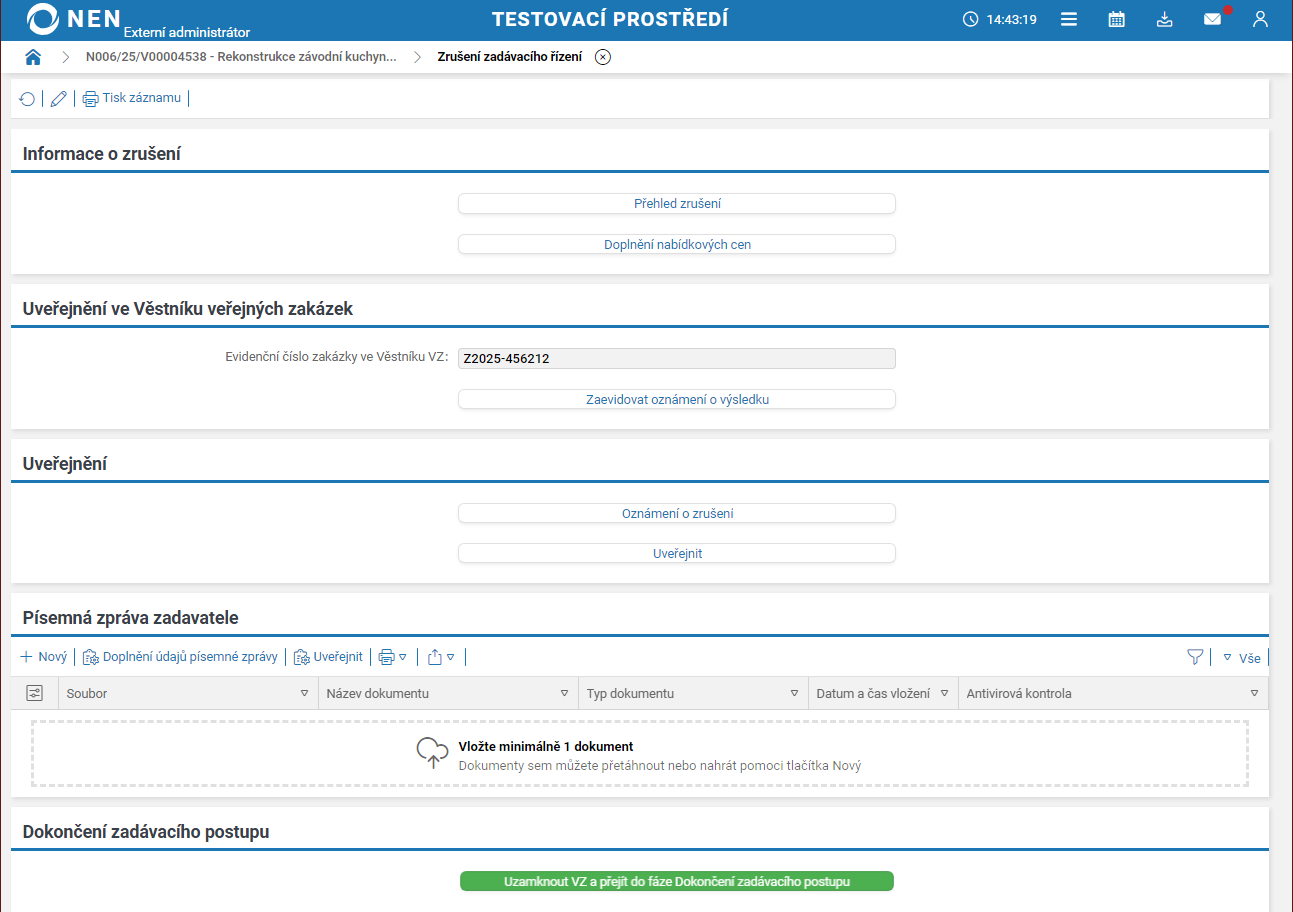Click Zaevidovat oznámení o výsledku
Viewport: 1293px width, 912px height.
coord(677,399)
